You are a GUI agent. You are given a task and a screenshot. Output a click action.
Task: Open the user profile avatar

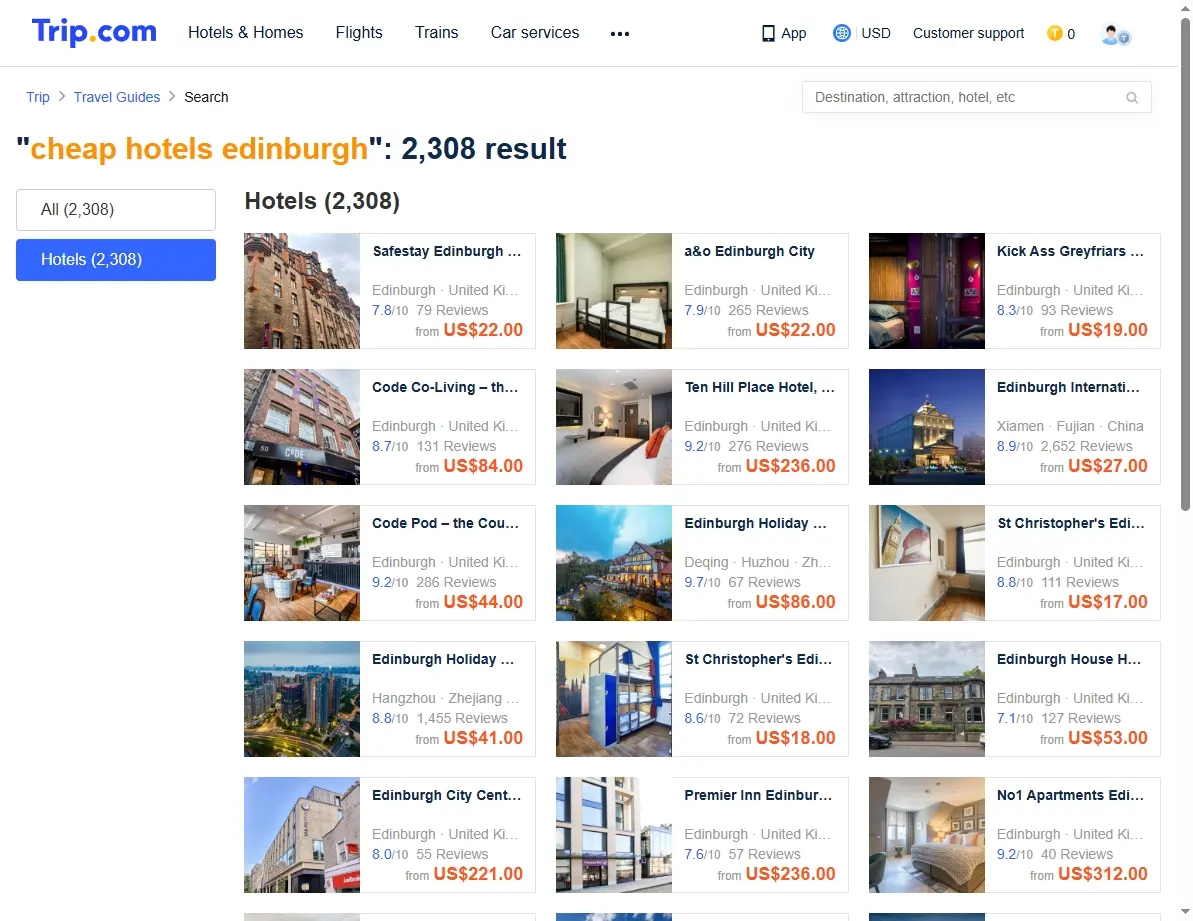click(1115, 34)
